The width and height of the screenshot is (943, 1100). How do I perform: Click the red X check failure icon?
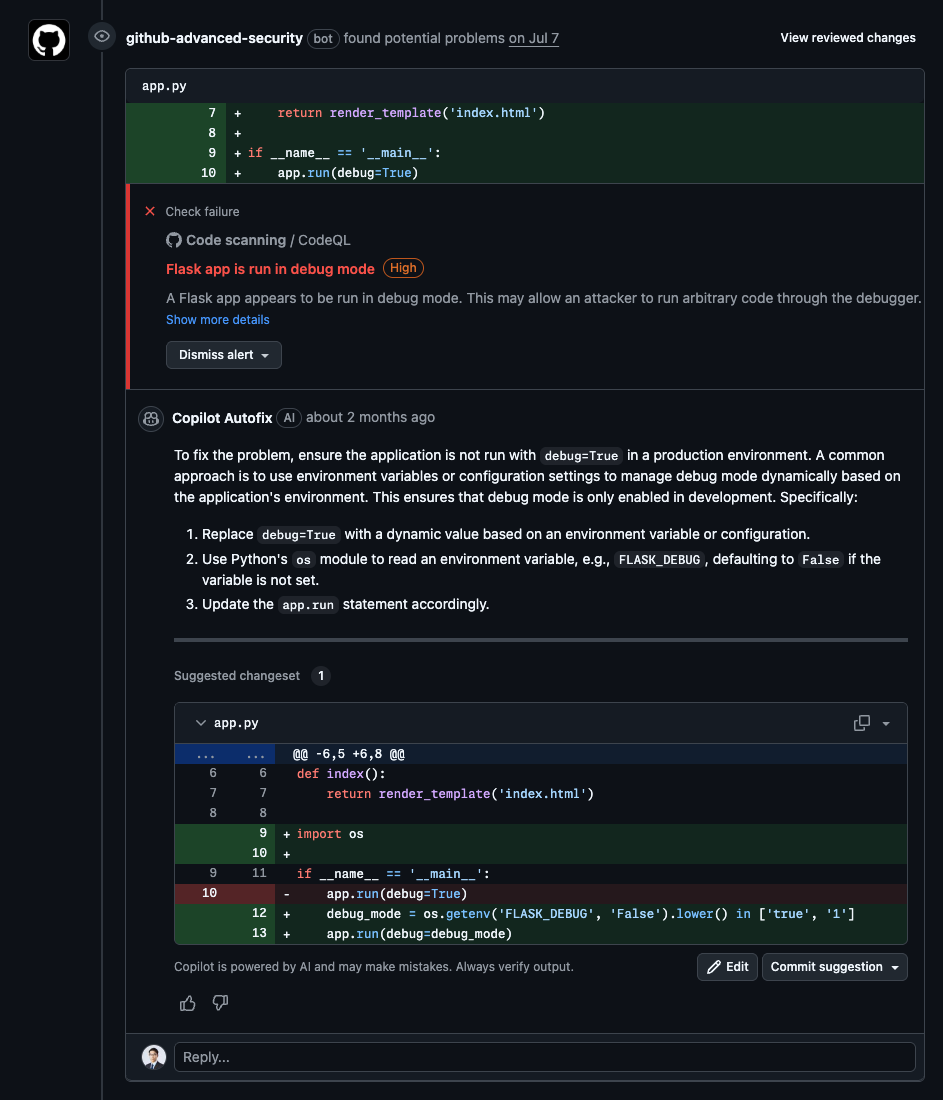(x=149, y=211)
